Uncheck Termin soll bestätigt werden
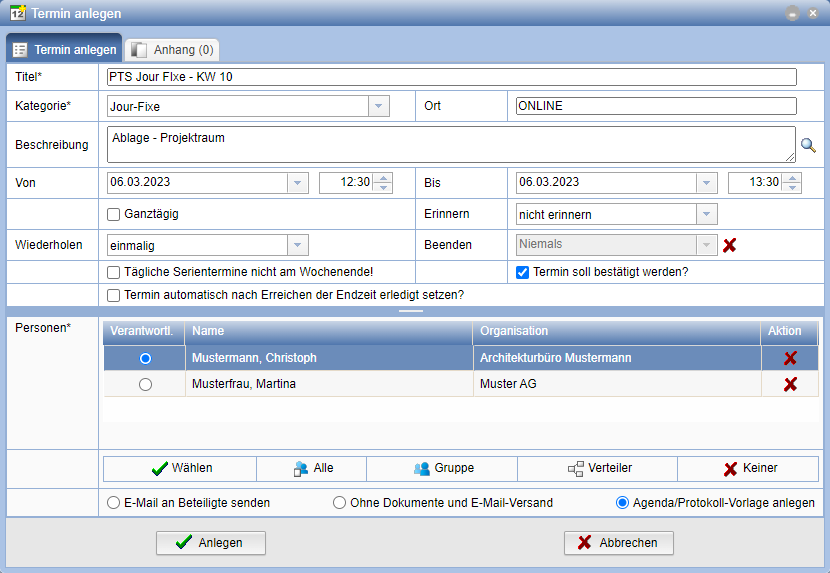Viewport: 830px width, 573px height. click(x=522, y=272)
